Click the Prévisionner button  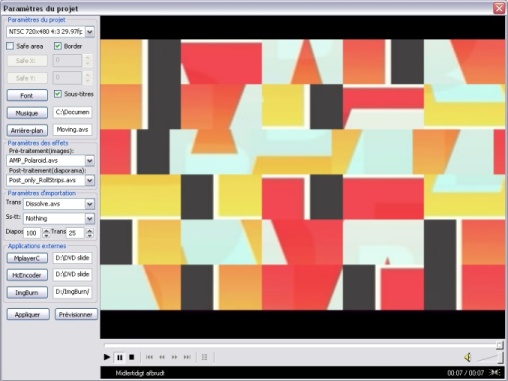click(76, 314)
